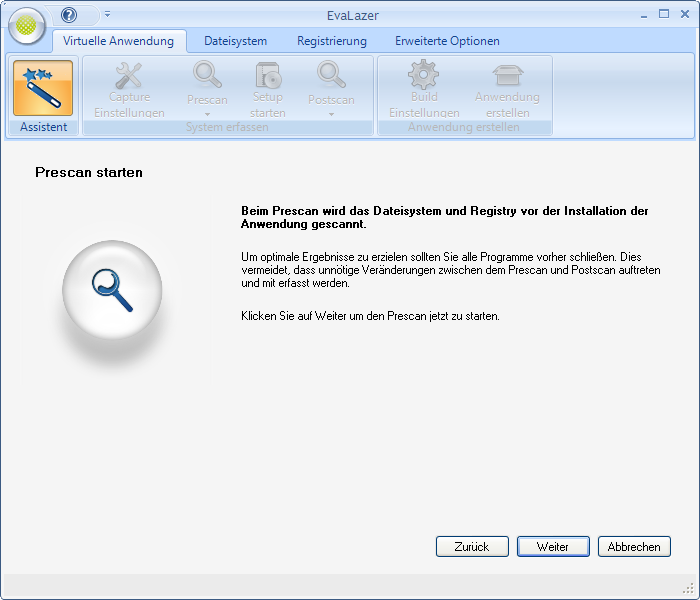Click the blue help question mark icon
Image resolution: width=700 pixels, height=600 pixels.
(x=69, y=15)
